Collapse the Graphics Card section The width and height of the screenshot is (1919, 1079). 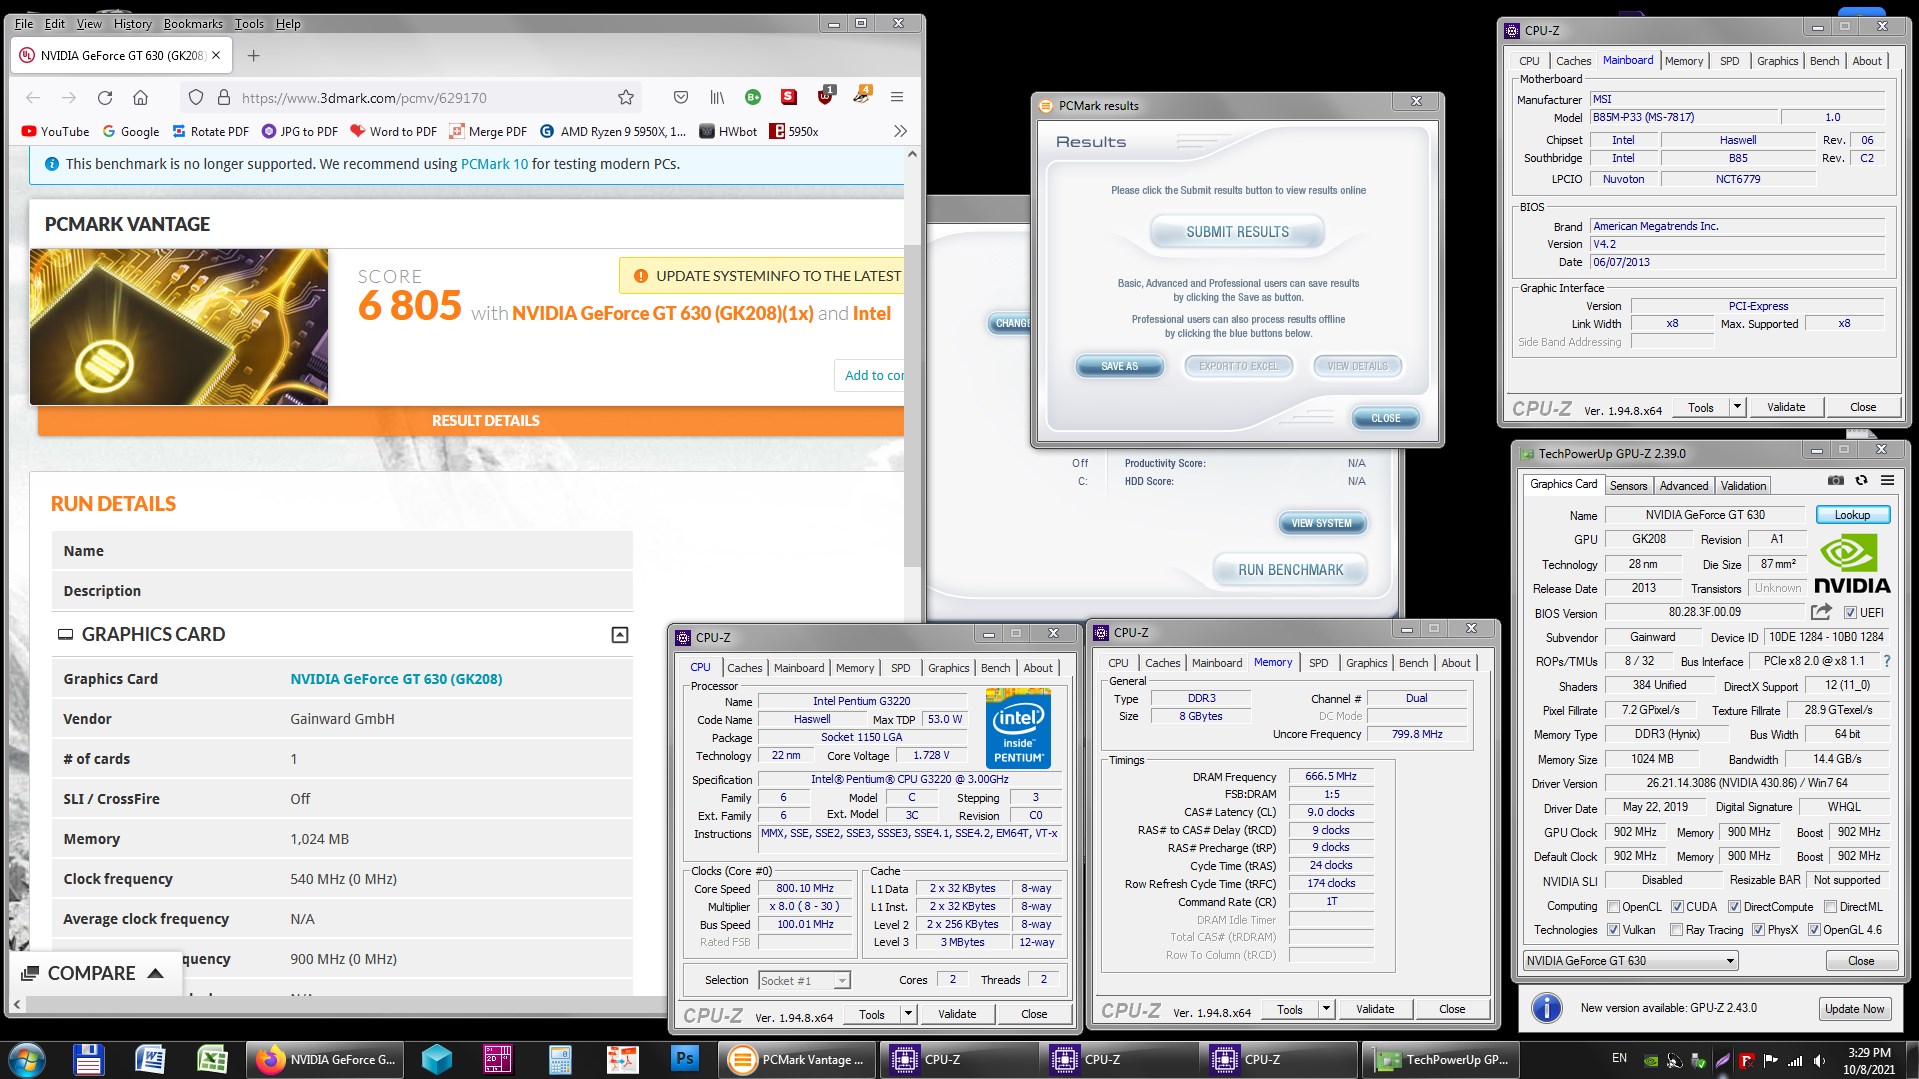point(620,635)
